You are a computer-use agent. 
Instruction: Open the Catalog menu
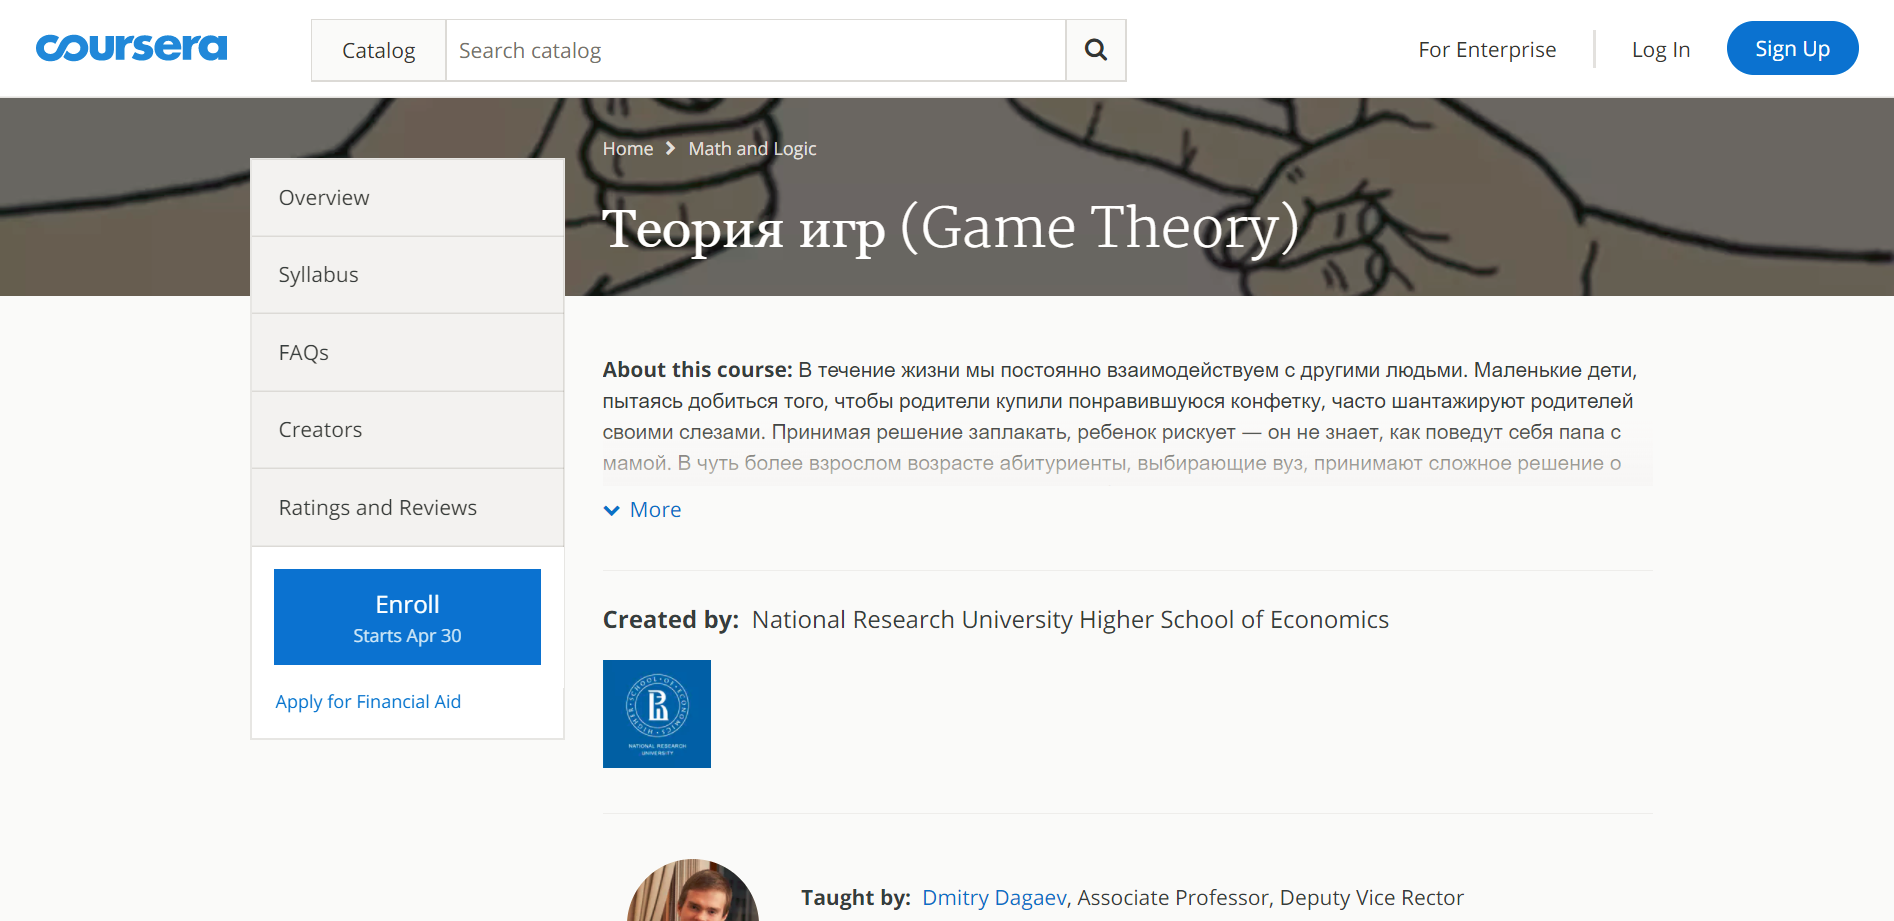click(378, 50)
